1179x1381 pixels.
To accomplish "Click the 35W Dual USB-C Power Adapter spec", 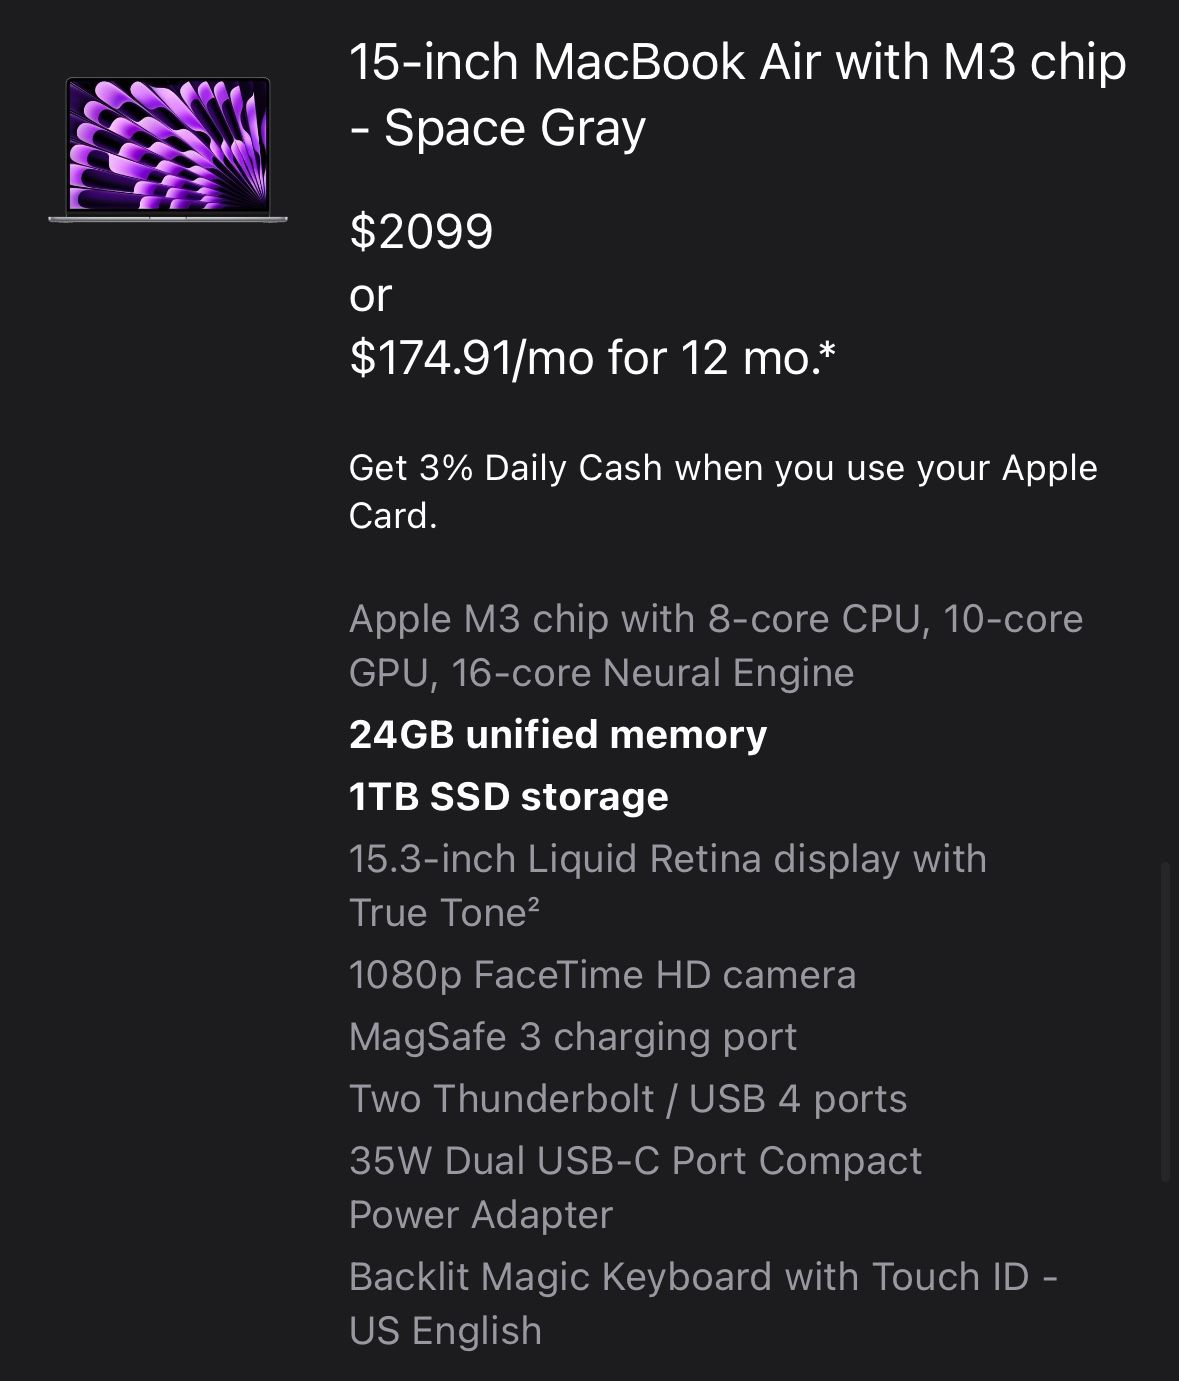I will [635, 1187].
